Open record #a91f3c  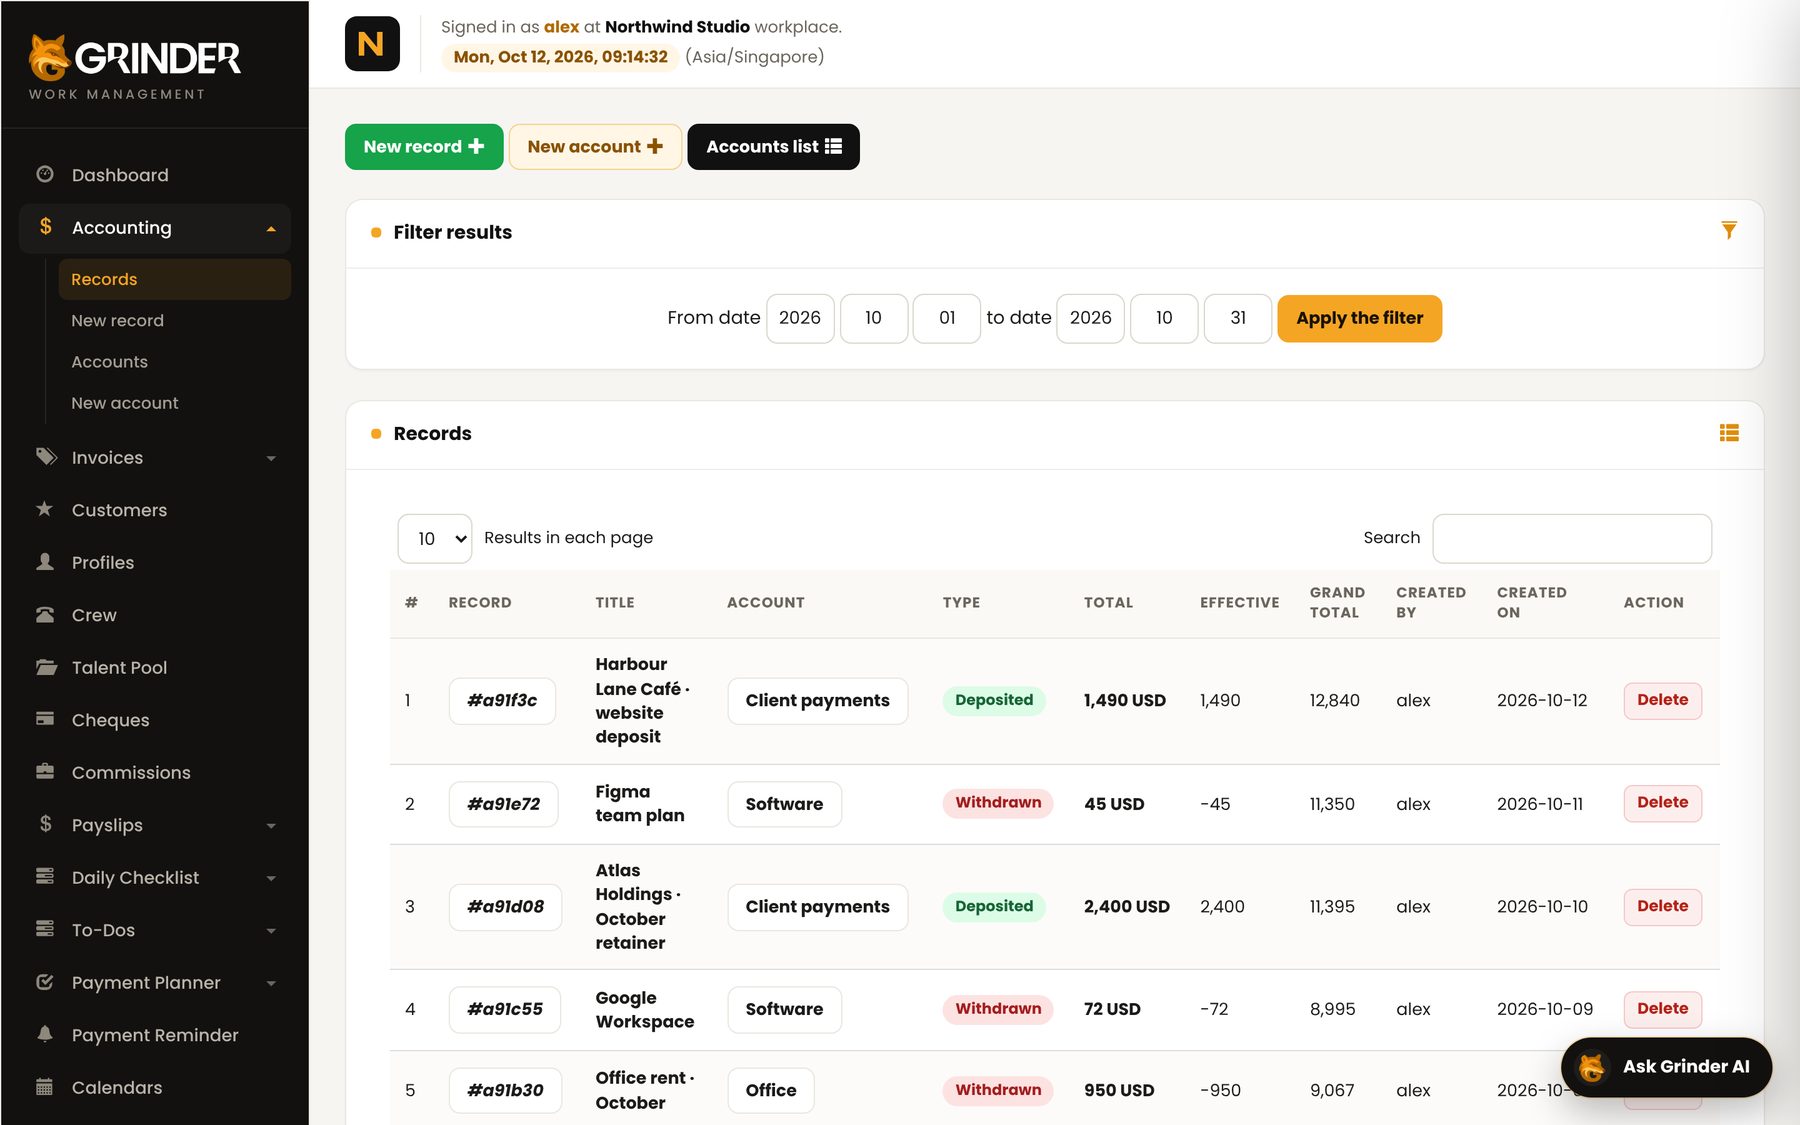(502, 701)
